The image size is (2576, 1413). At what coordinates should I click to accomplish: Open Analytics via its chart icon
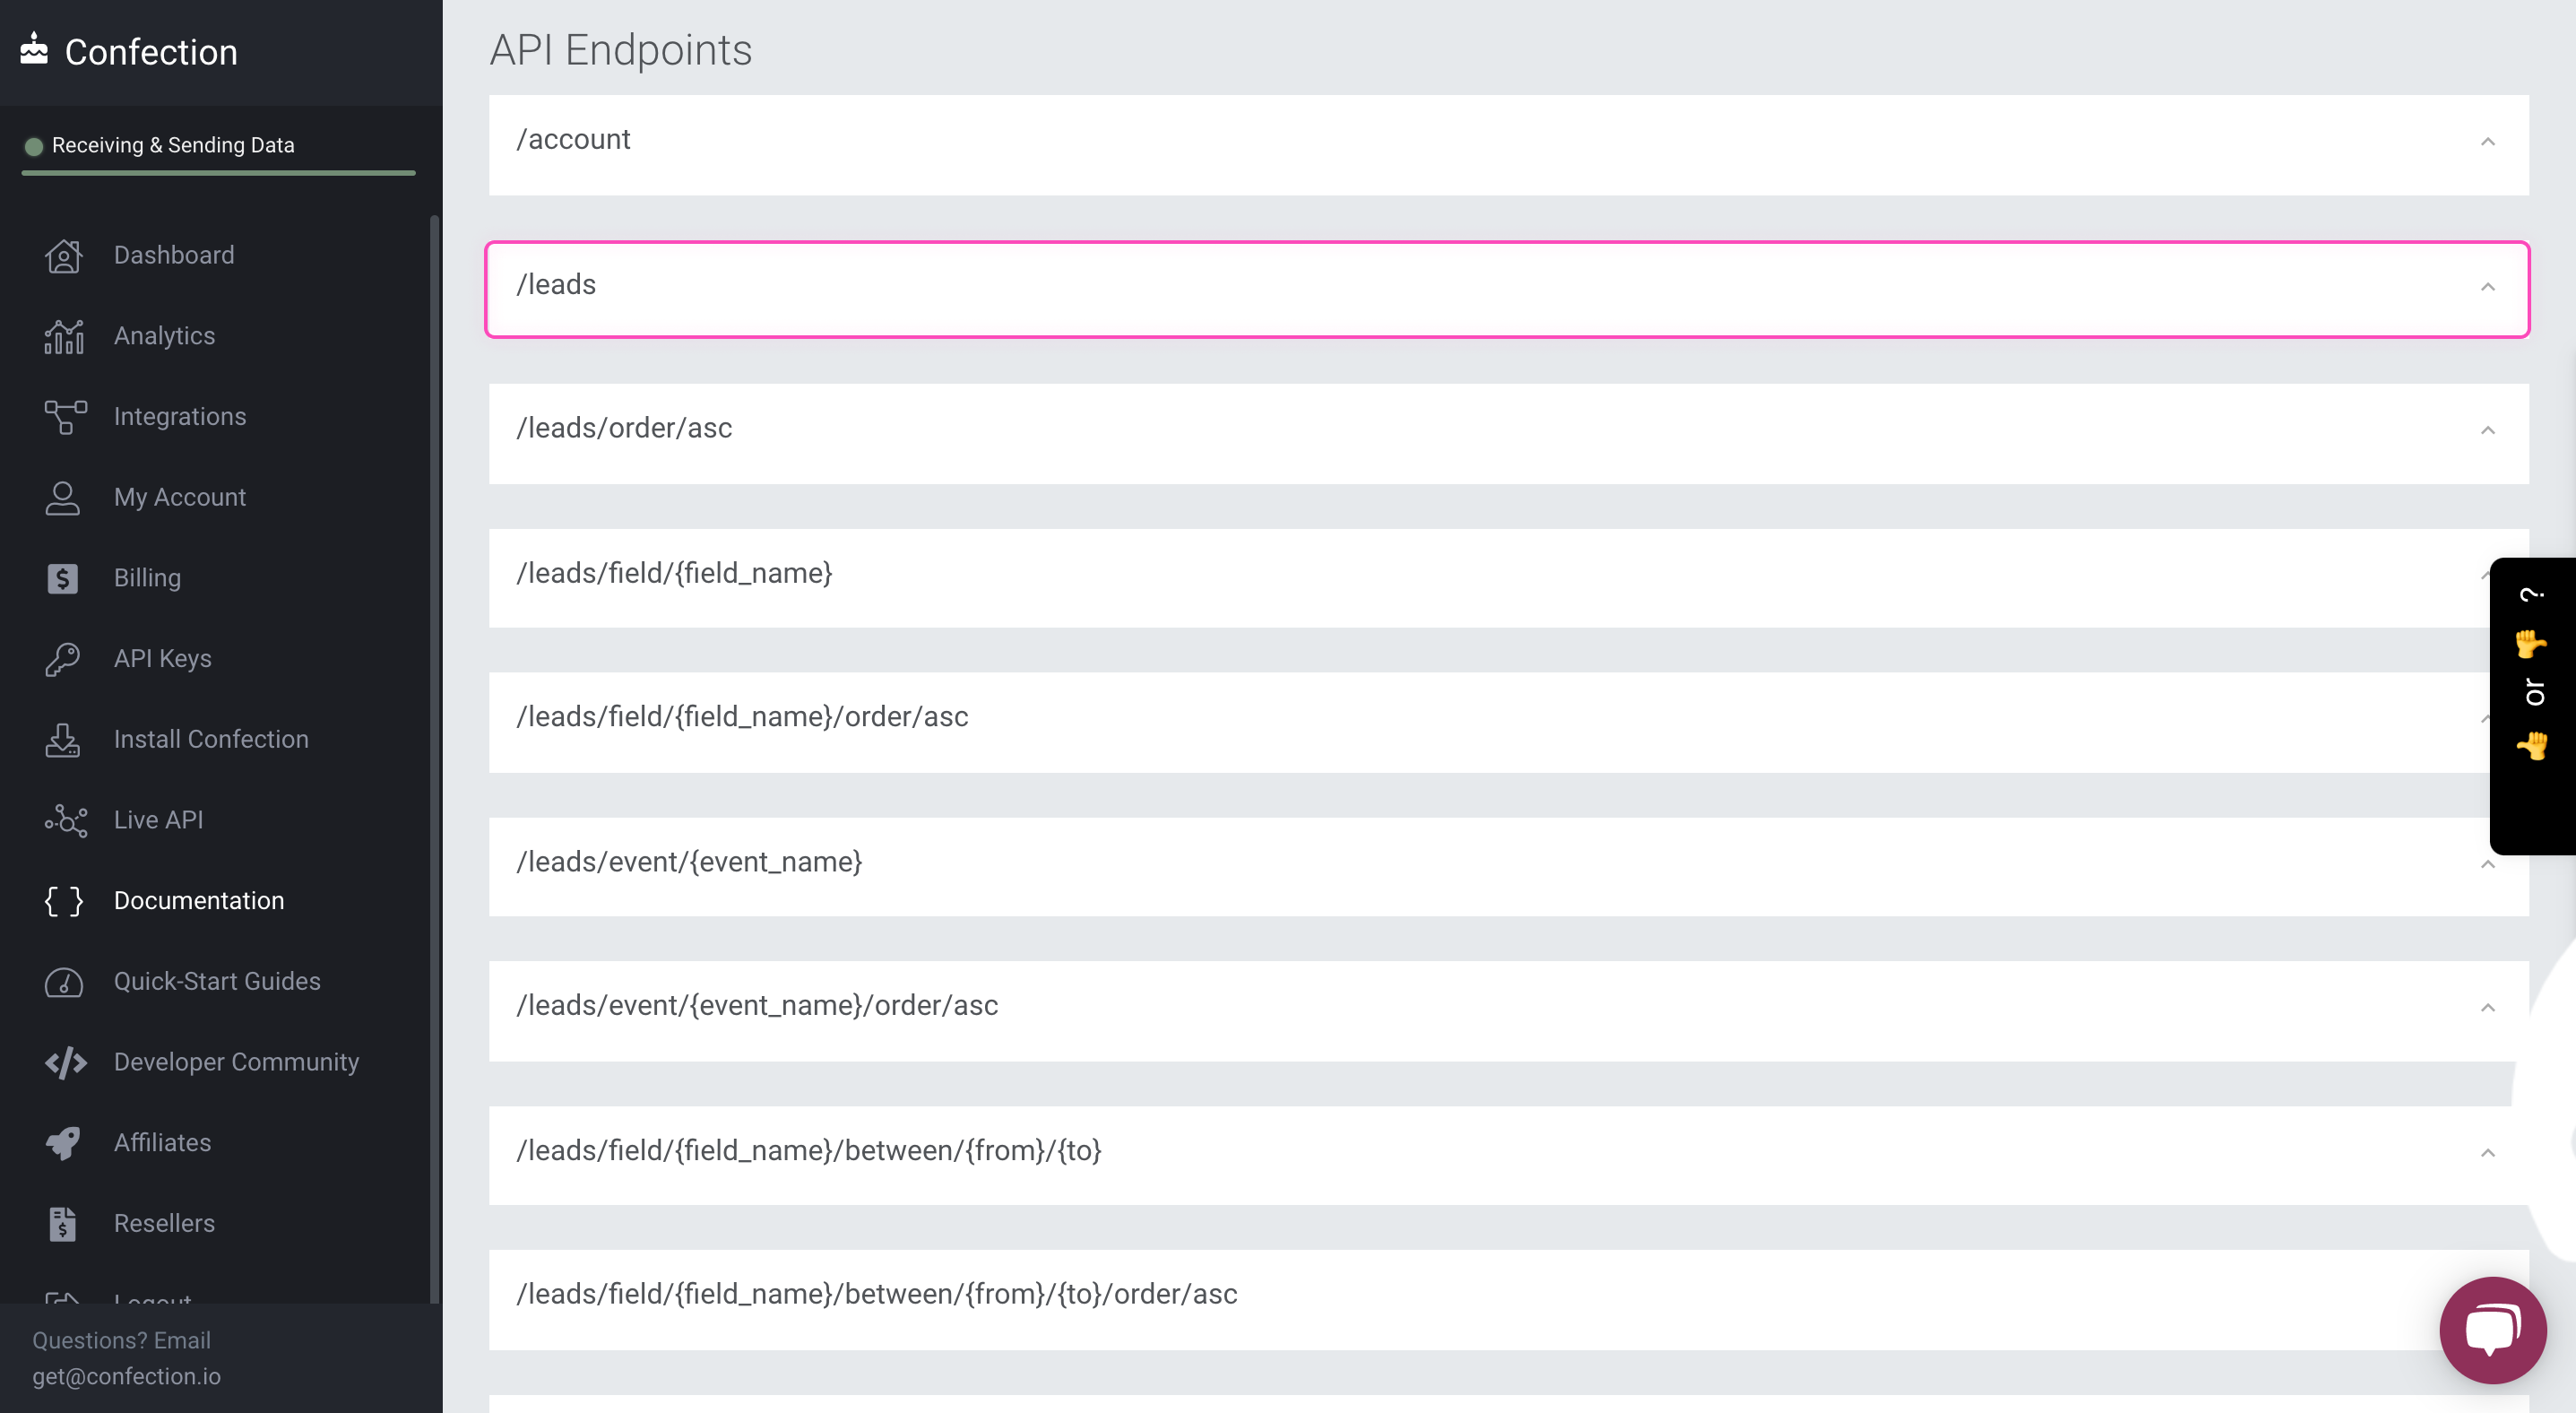(x=63, y=337)
